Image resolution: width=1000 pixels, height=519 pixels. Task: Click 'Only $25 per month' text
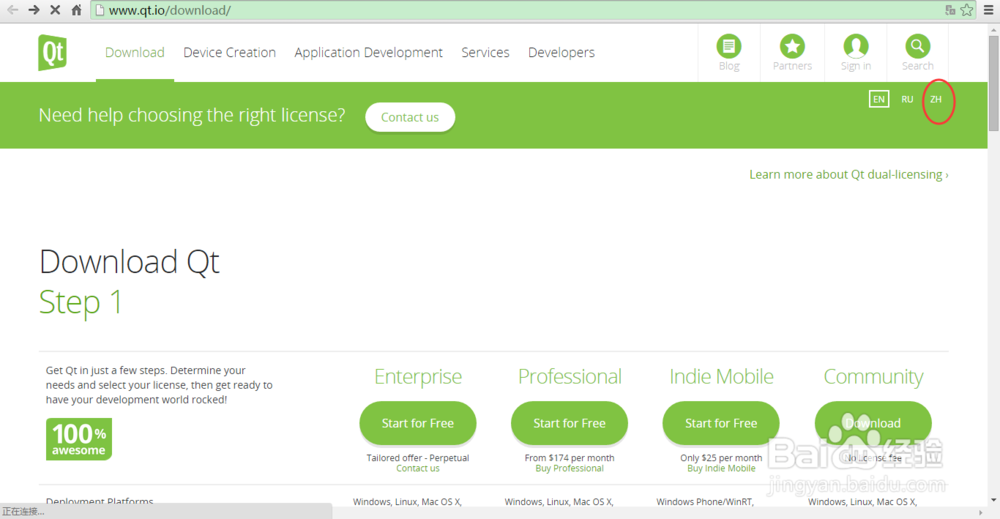[721, 458]
